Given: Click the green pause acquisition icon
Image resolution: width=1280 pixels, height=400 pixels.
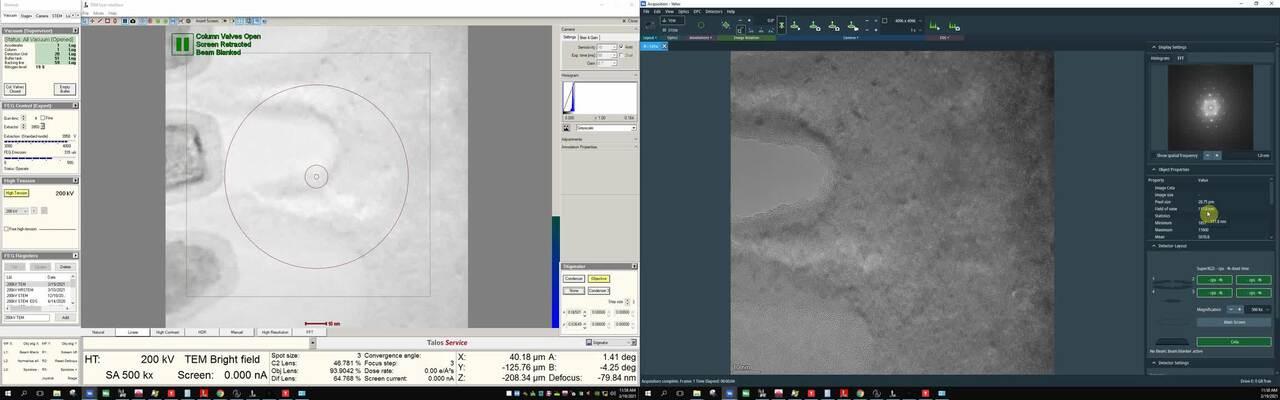Looking at the screenshot, I should click(182, 44).
